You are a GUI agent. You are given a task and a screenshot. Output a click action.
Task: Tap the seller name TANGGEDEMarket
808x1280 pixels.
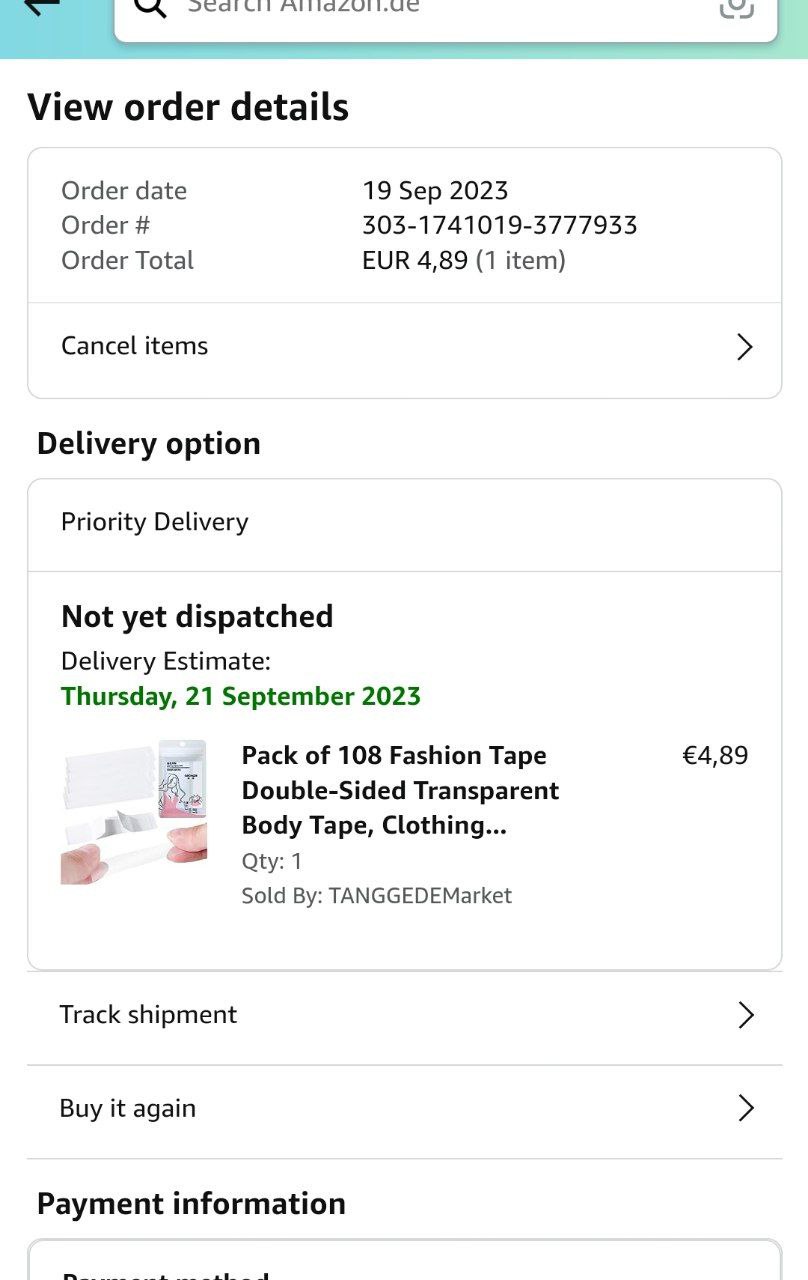(x=420, y=896)
